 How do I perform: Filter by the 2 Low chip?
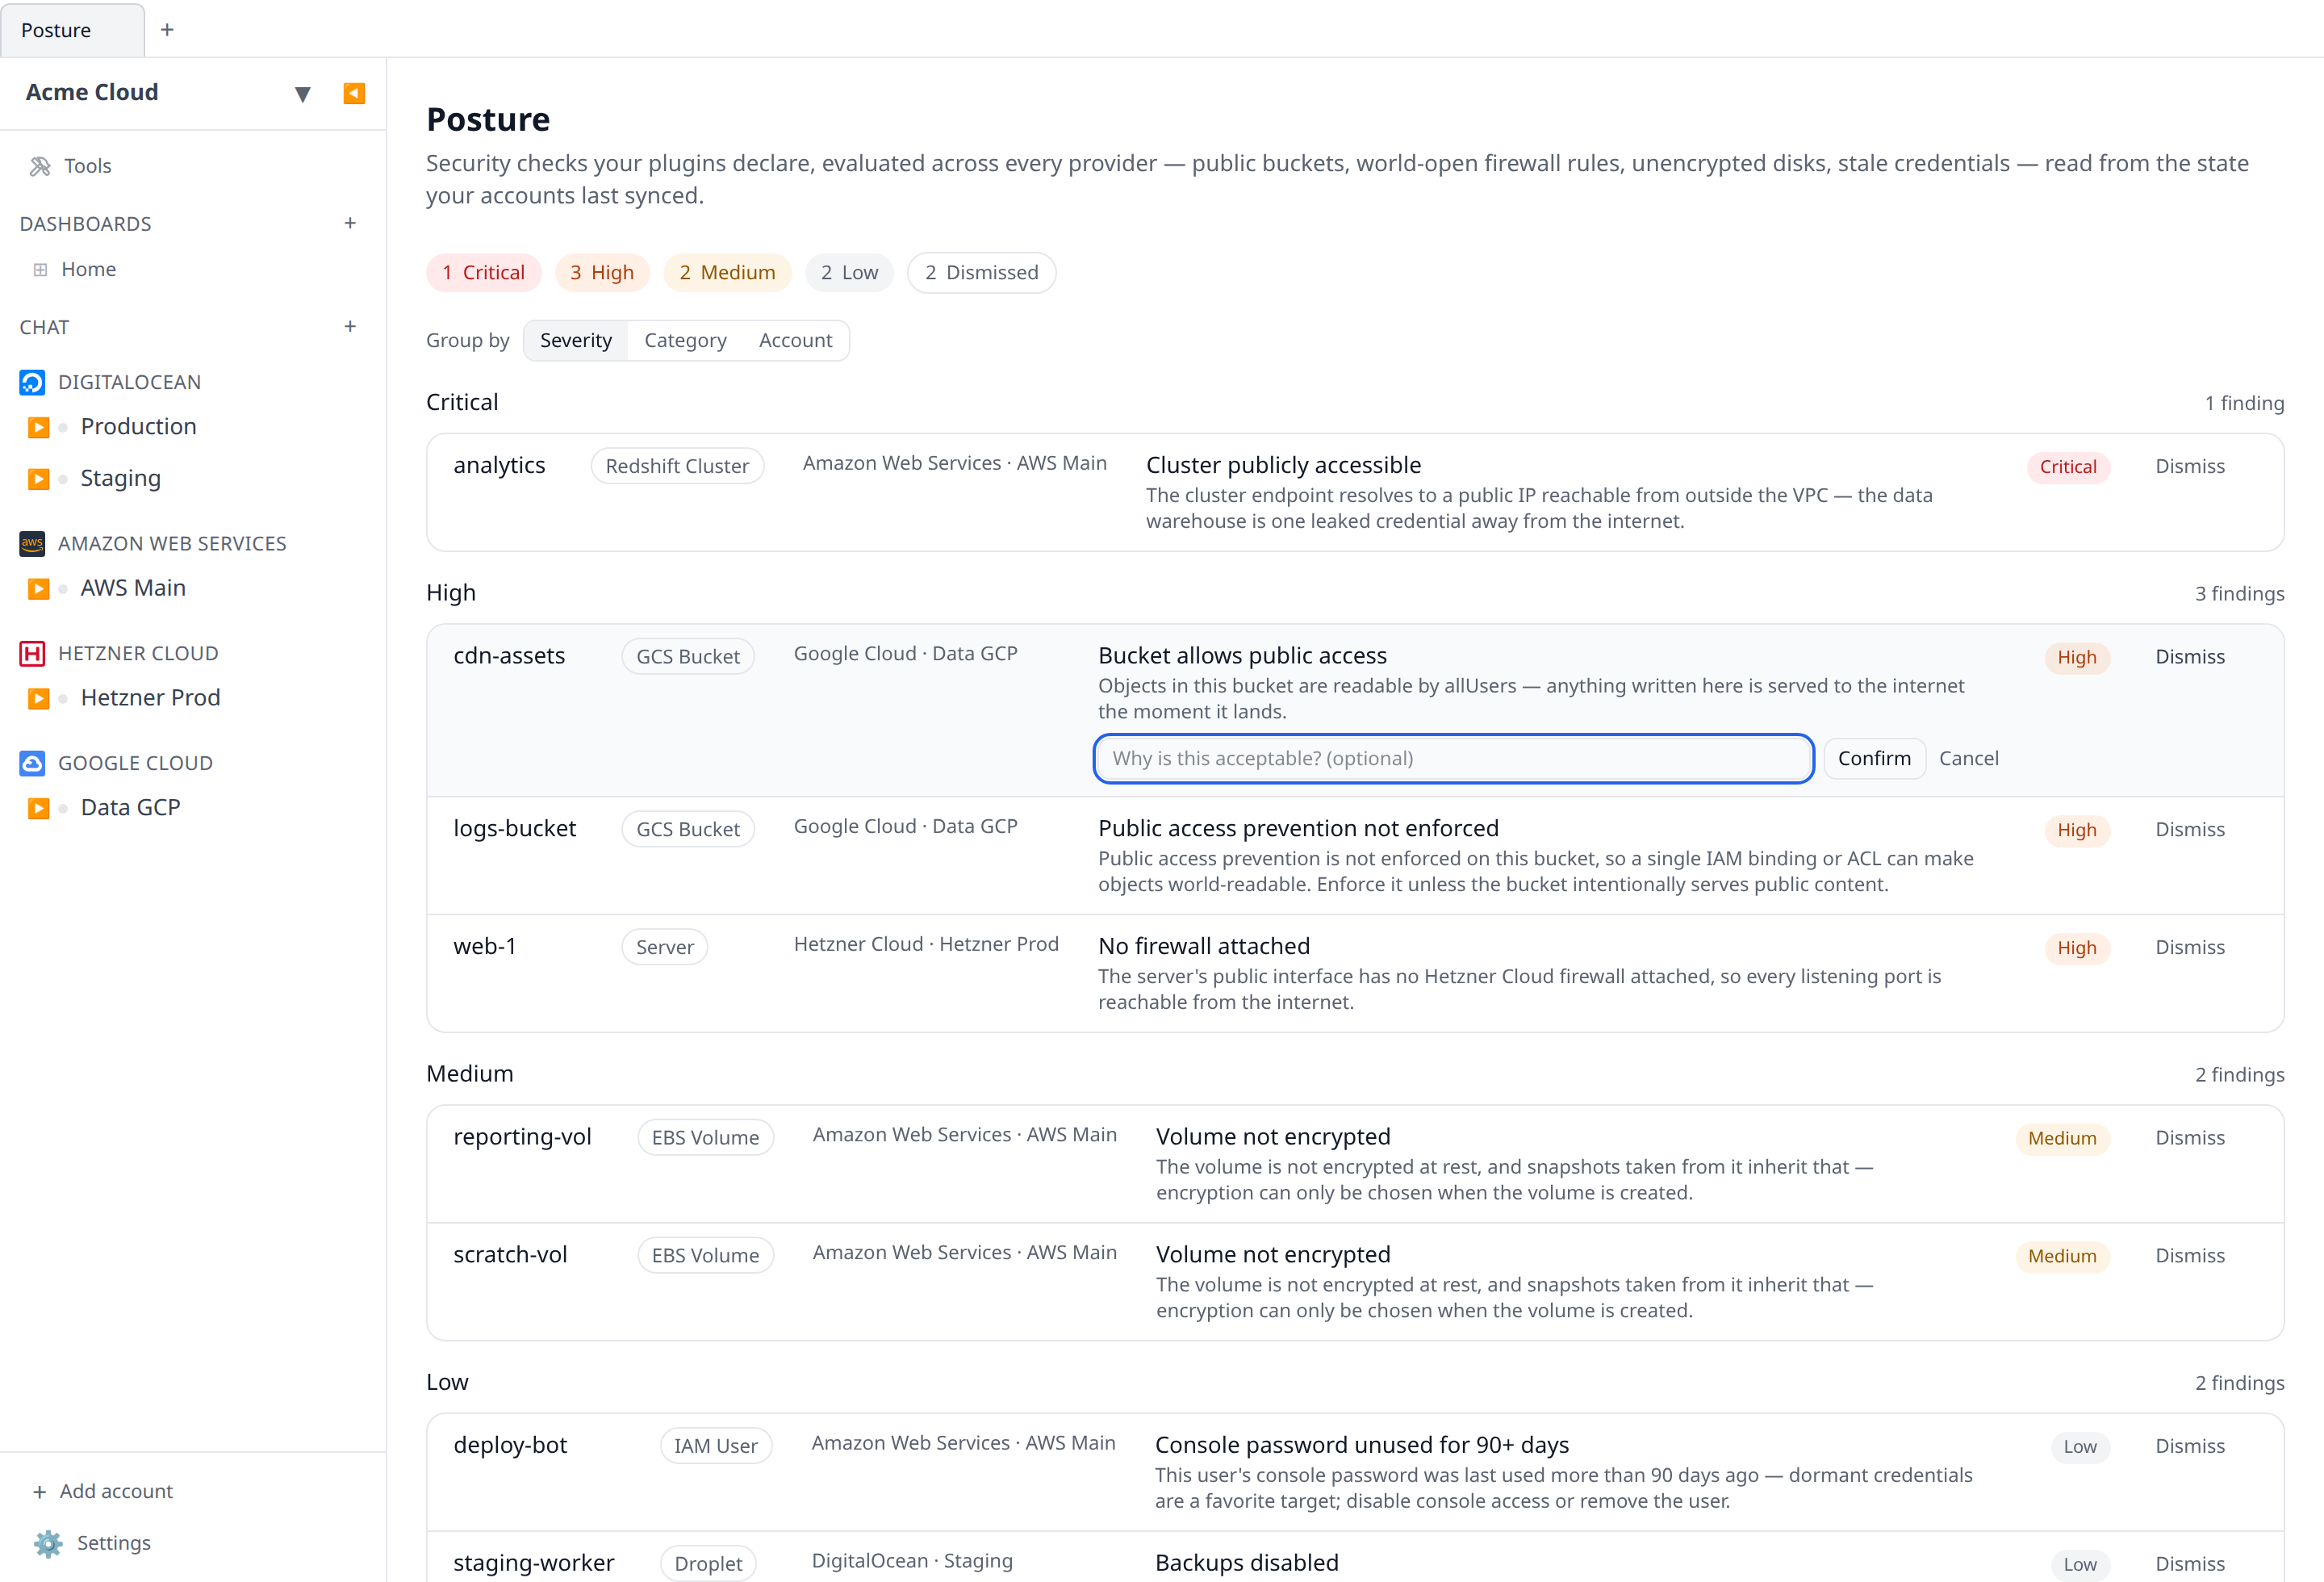(849, 273)
